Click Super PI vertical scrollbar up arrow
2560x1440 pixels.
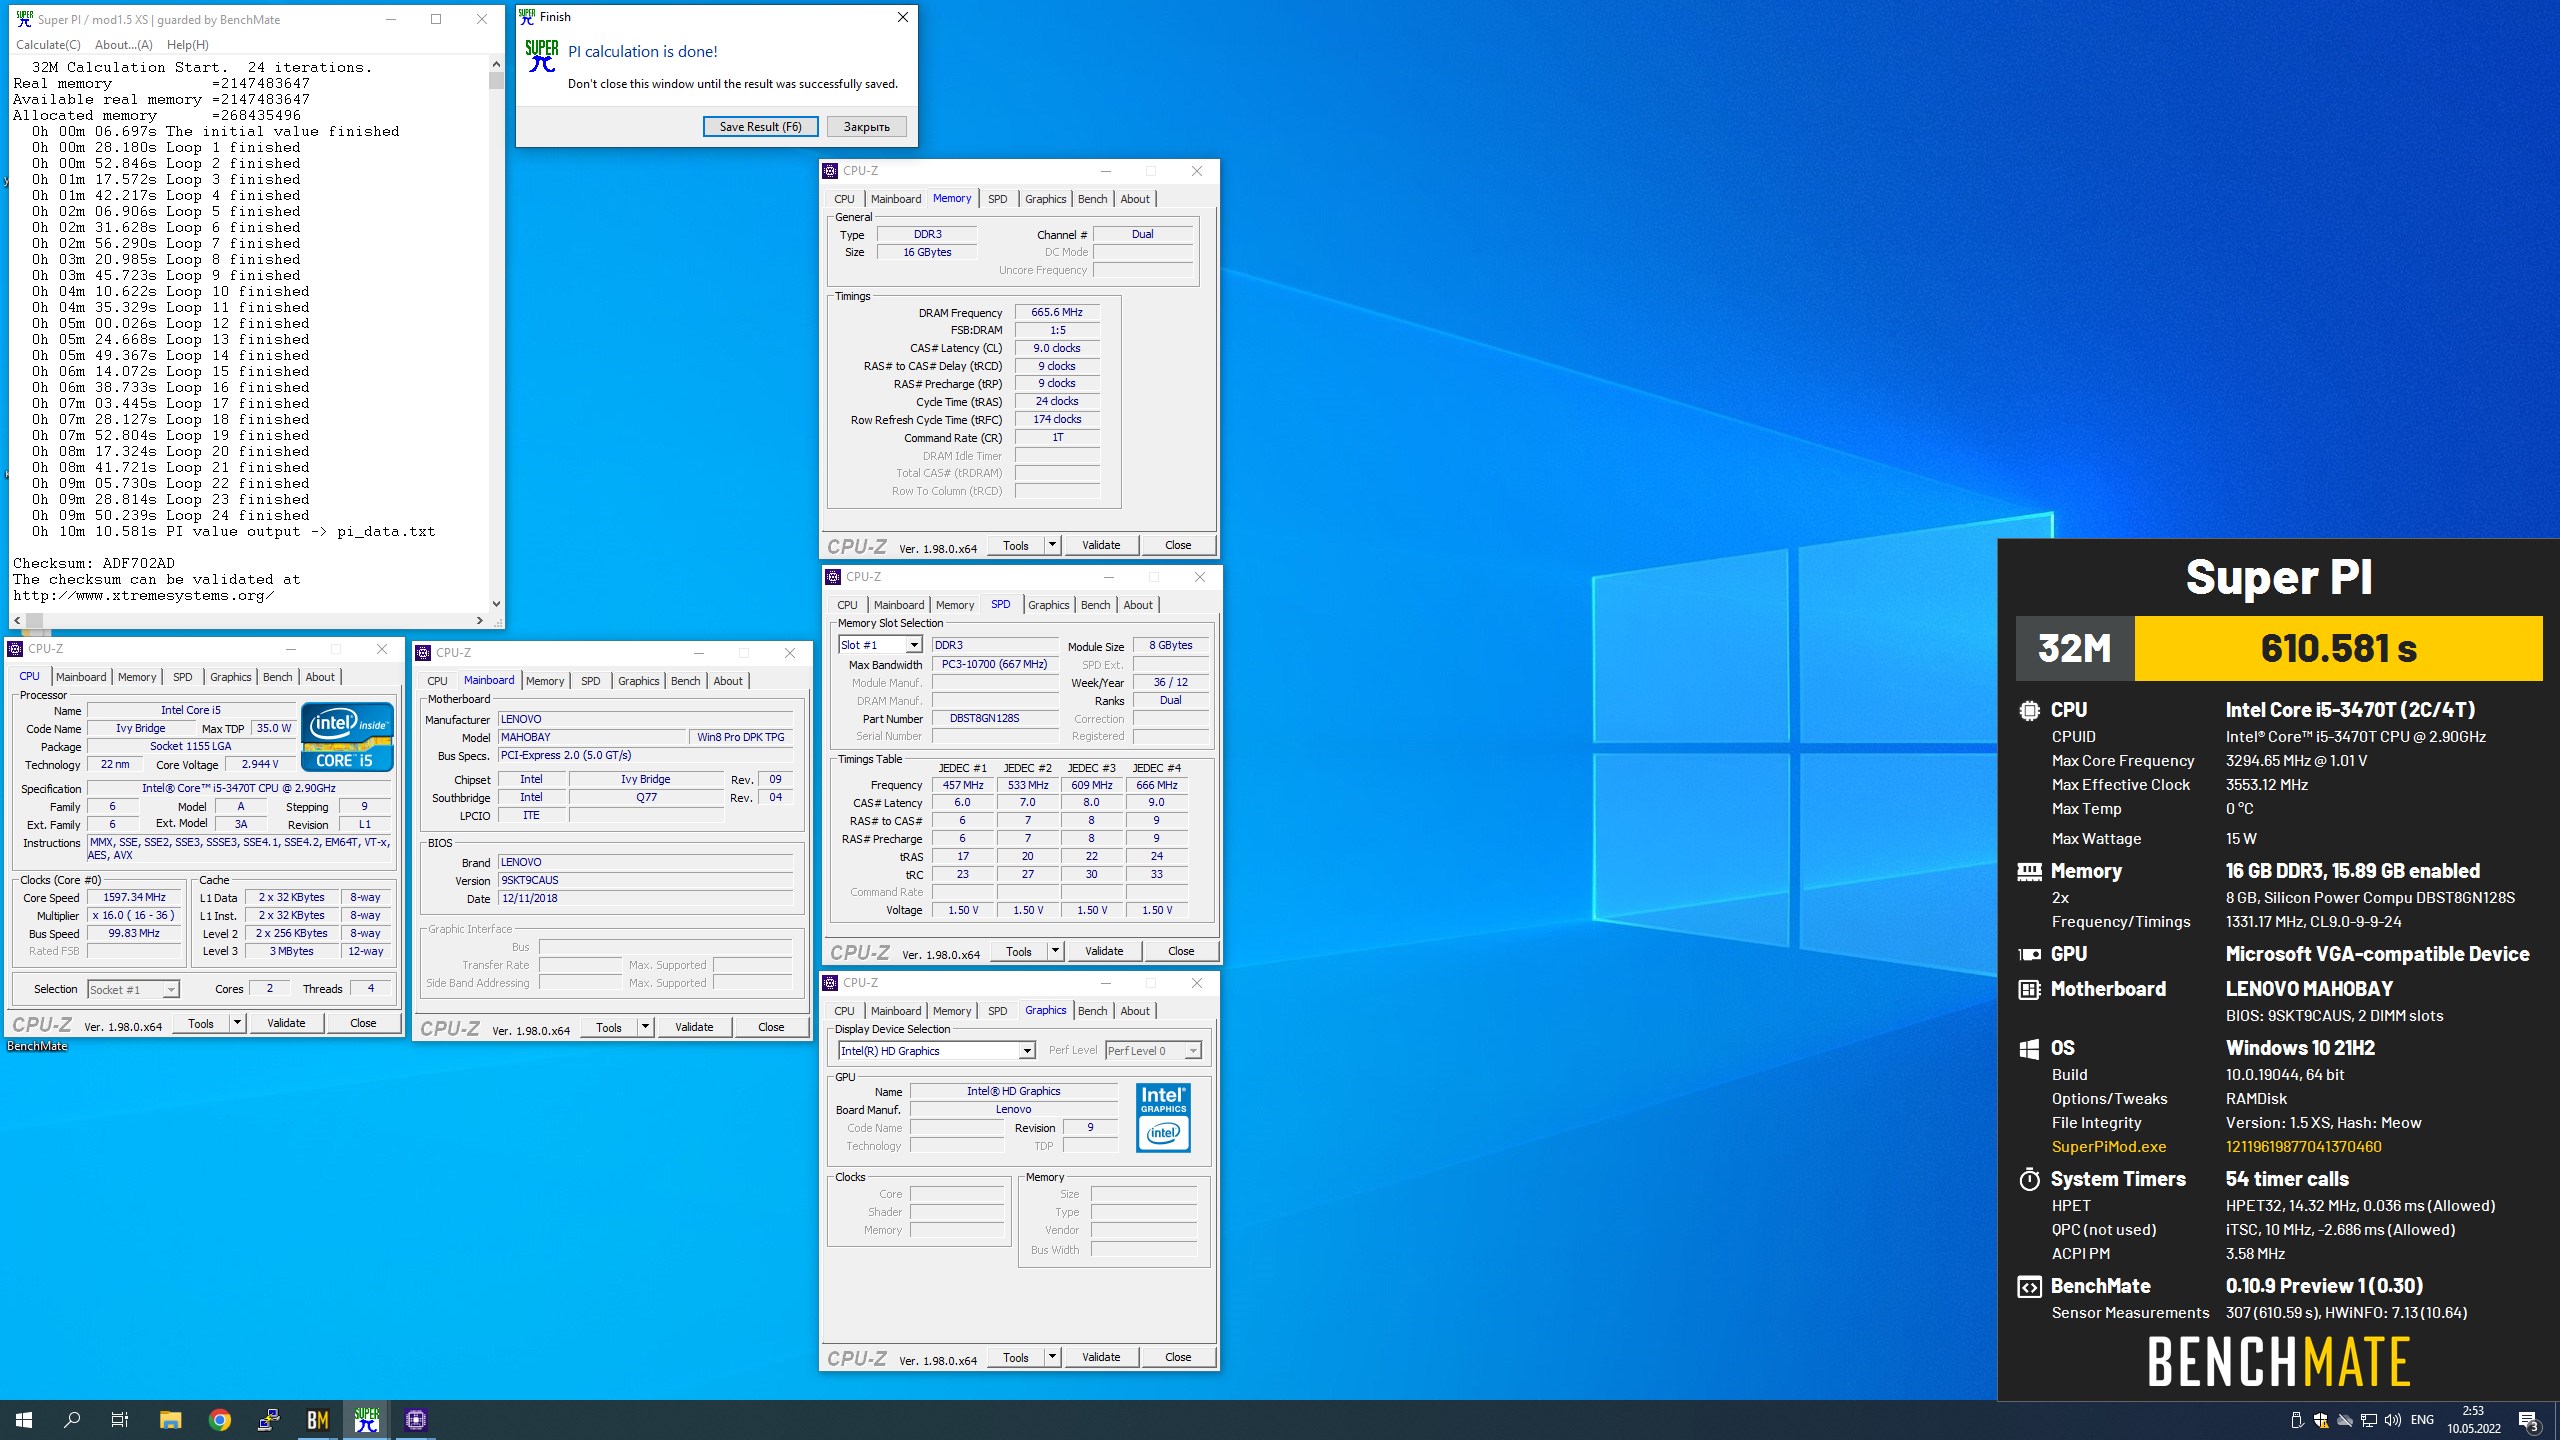[x=496, y=64]
